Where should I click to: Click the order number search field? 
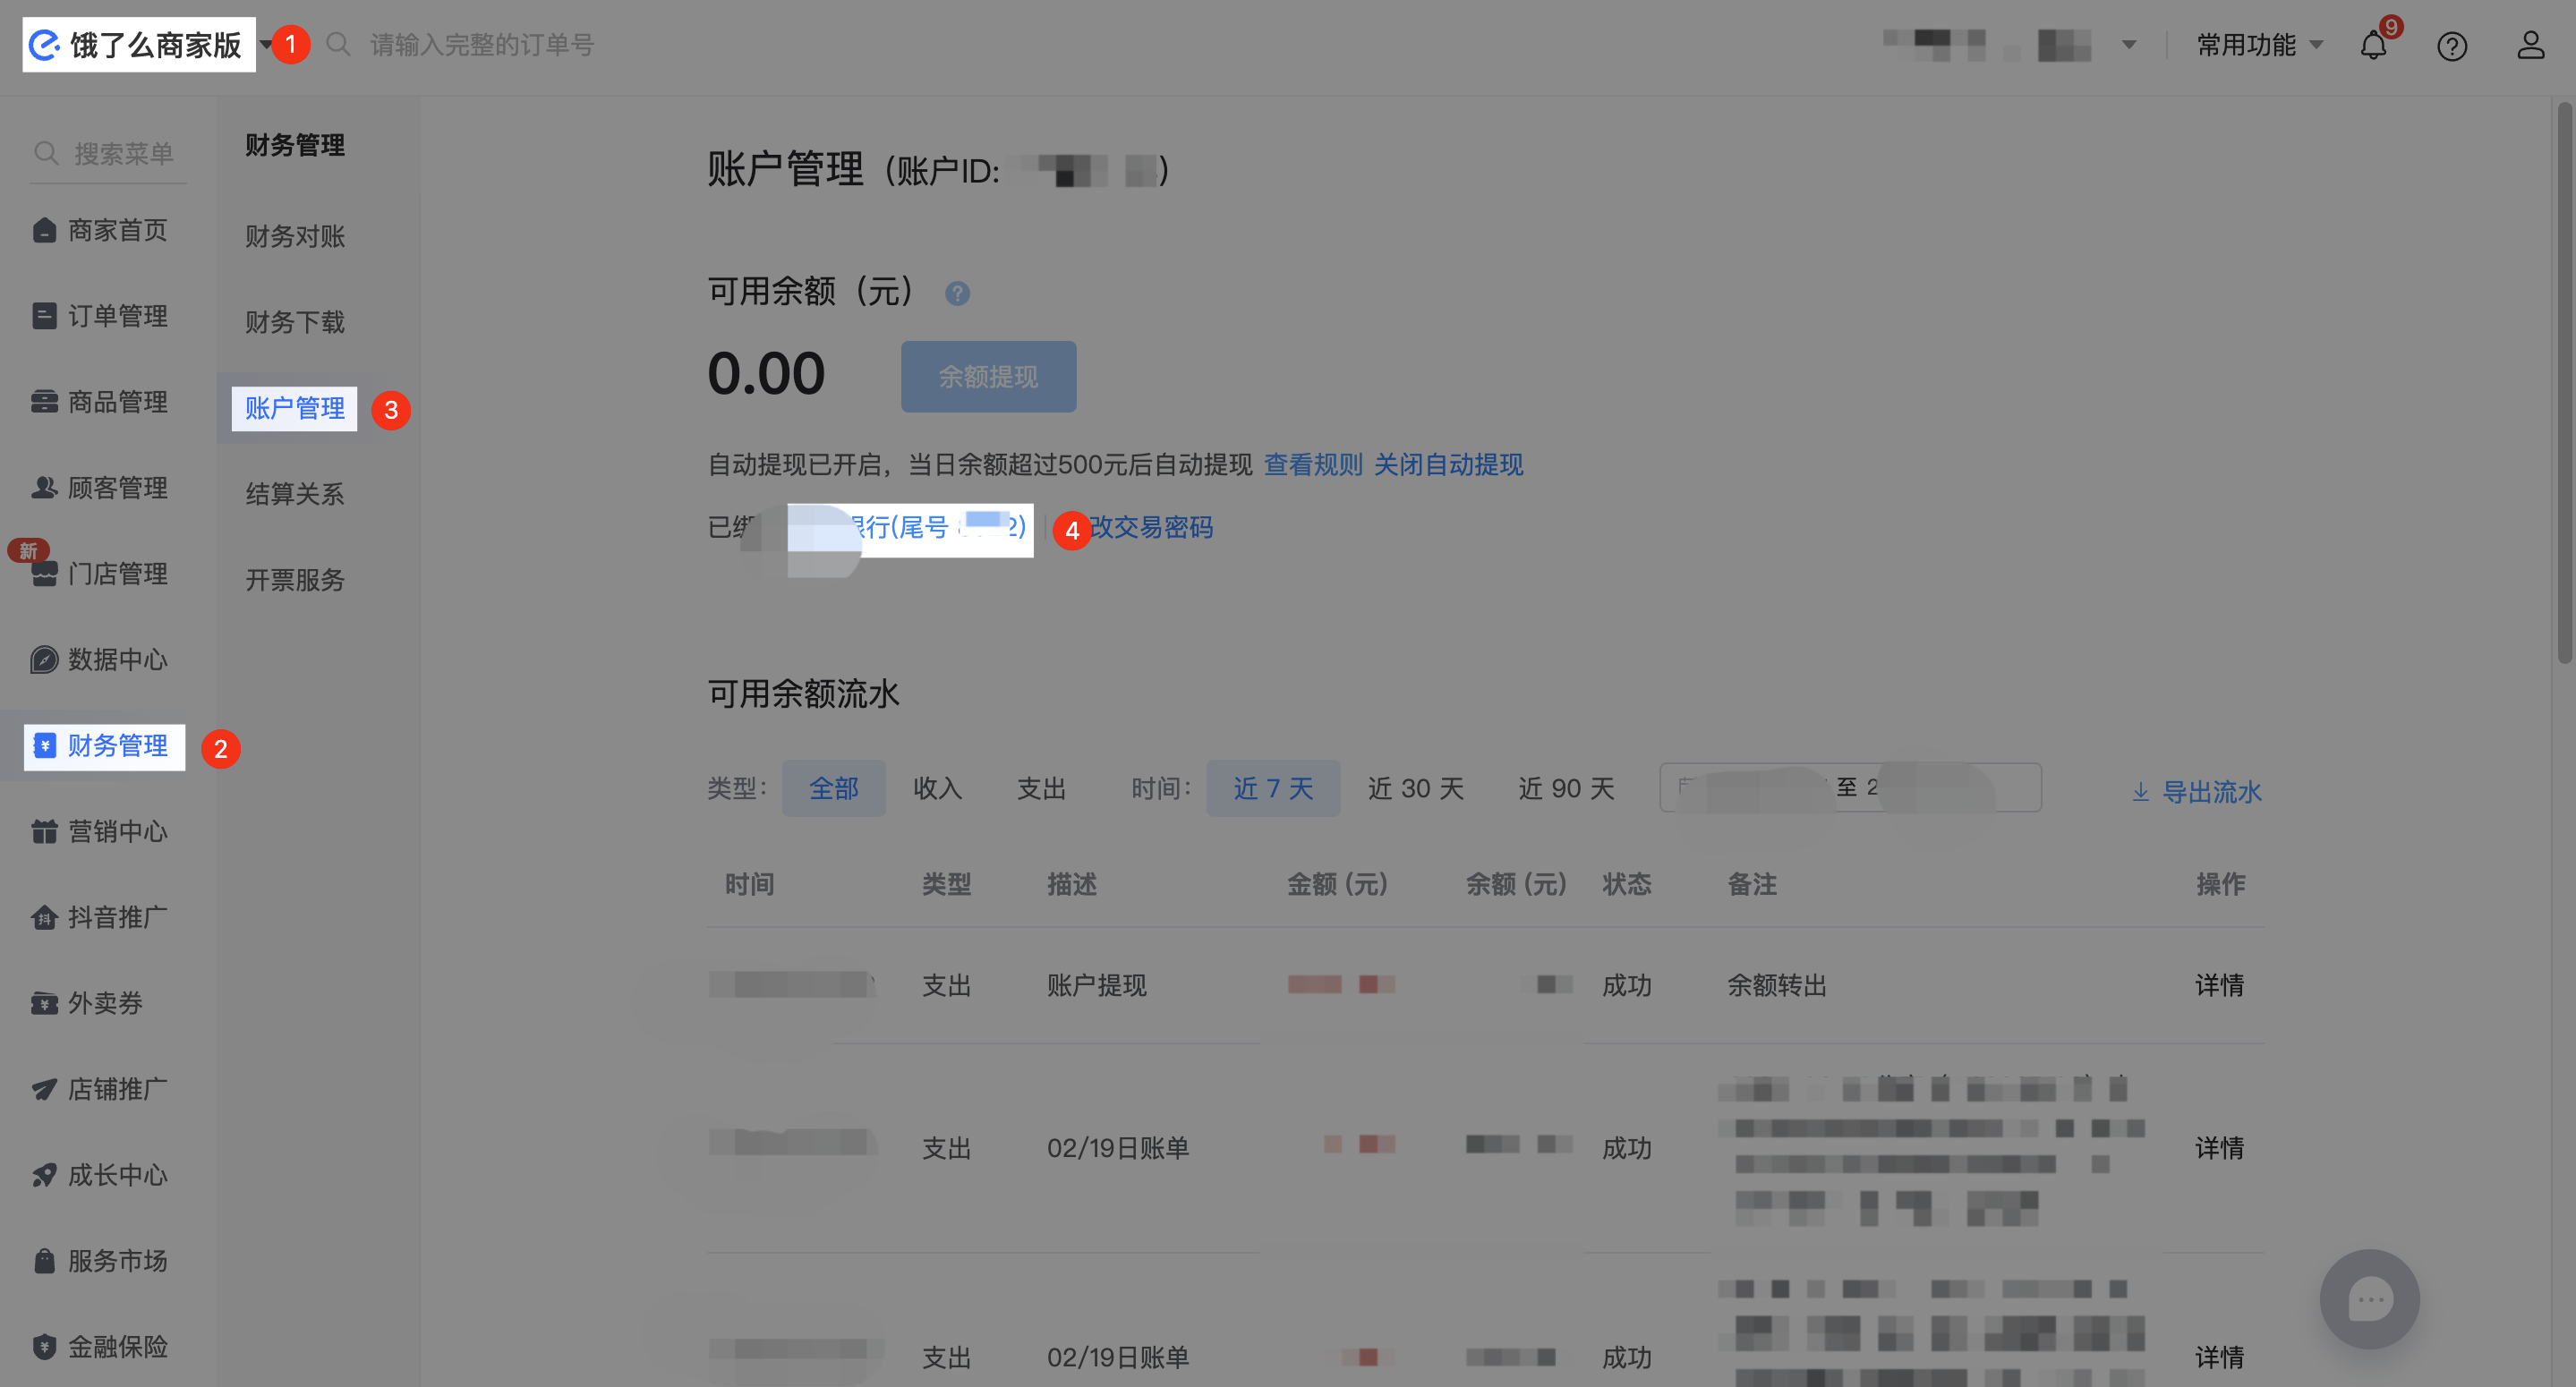click(x=481, y=45)
